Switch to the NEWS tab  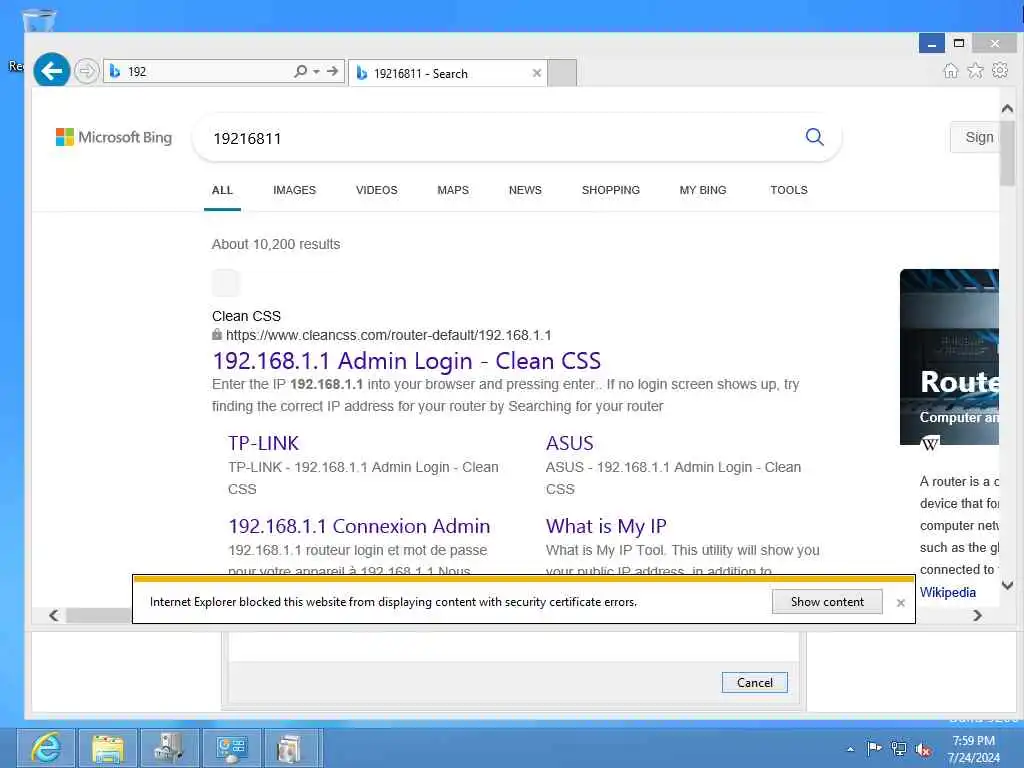point(525,190)
